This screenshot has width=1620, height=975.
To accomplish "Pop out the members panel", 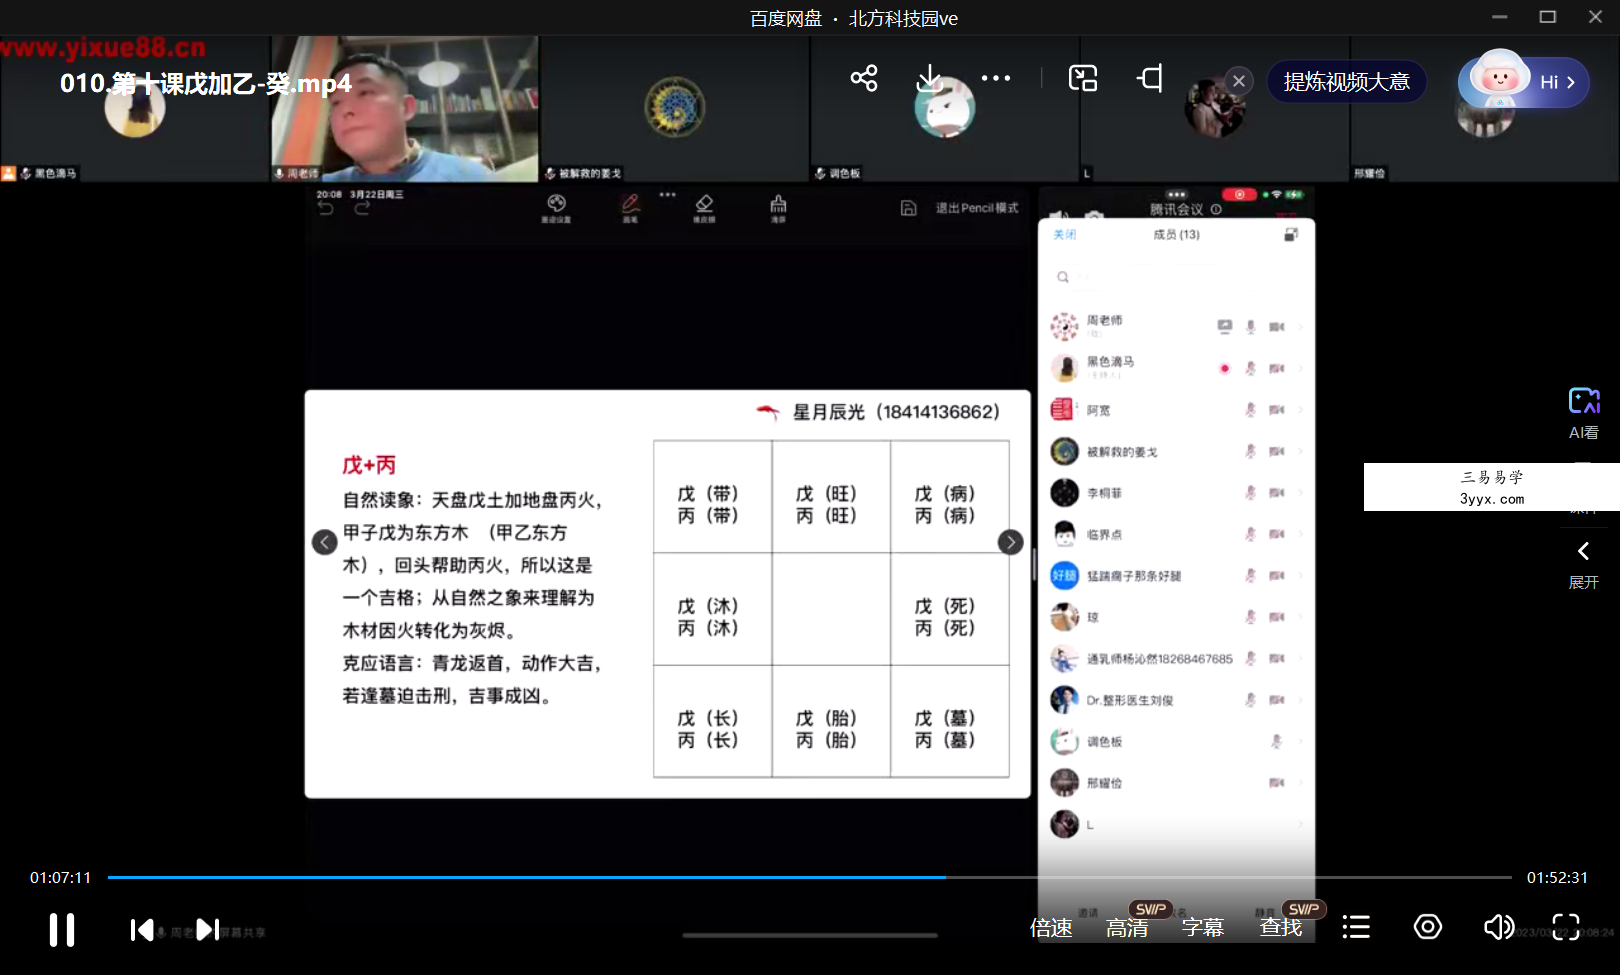I will coord(1291,234).
